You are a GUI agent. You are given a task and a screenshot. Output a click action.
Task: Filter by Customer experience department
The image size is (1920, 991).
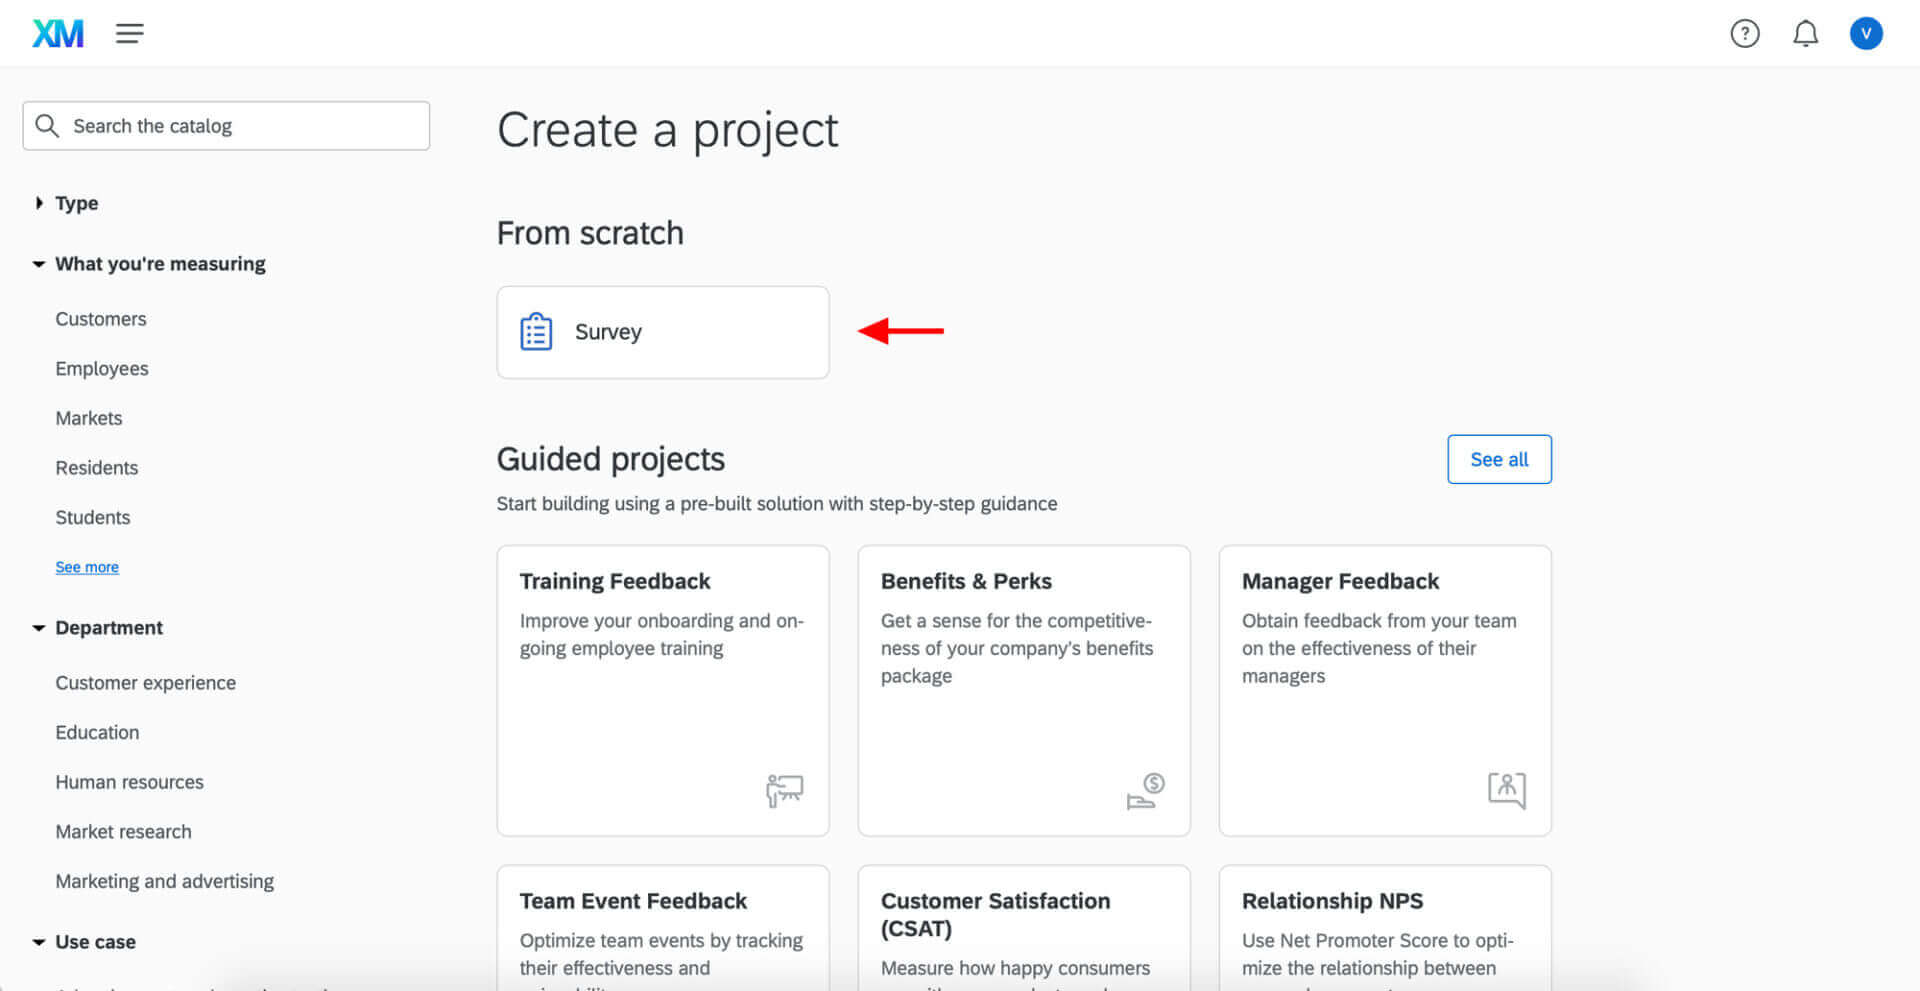(x=146, y=683)
